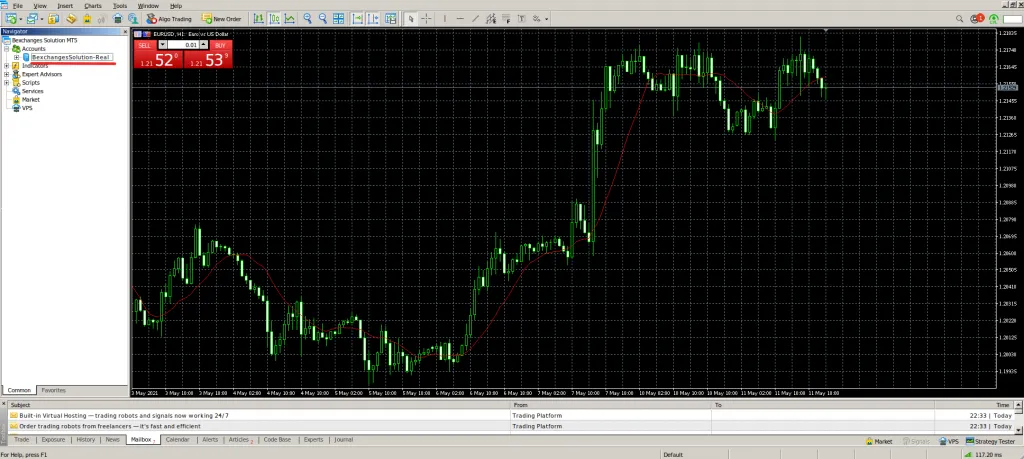This screenshot has width=1024, height=459.
Task: Switch chart to bar chart
Action: coord(259,18)
